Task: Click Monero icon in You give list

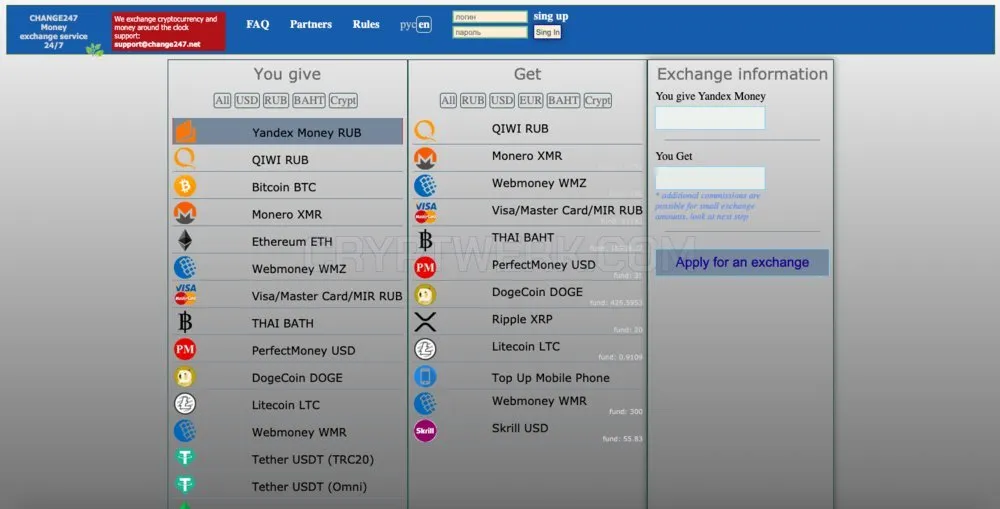Action: (x=185, y=213)
